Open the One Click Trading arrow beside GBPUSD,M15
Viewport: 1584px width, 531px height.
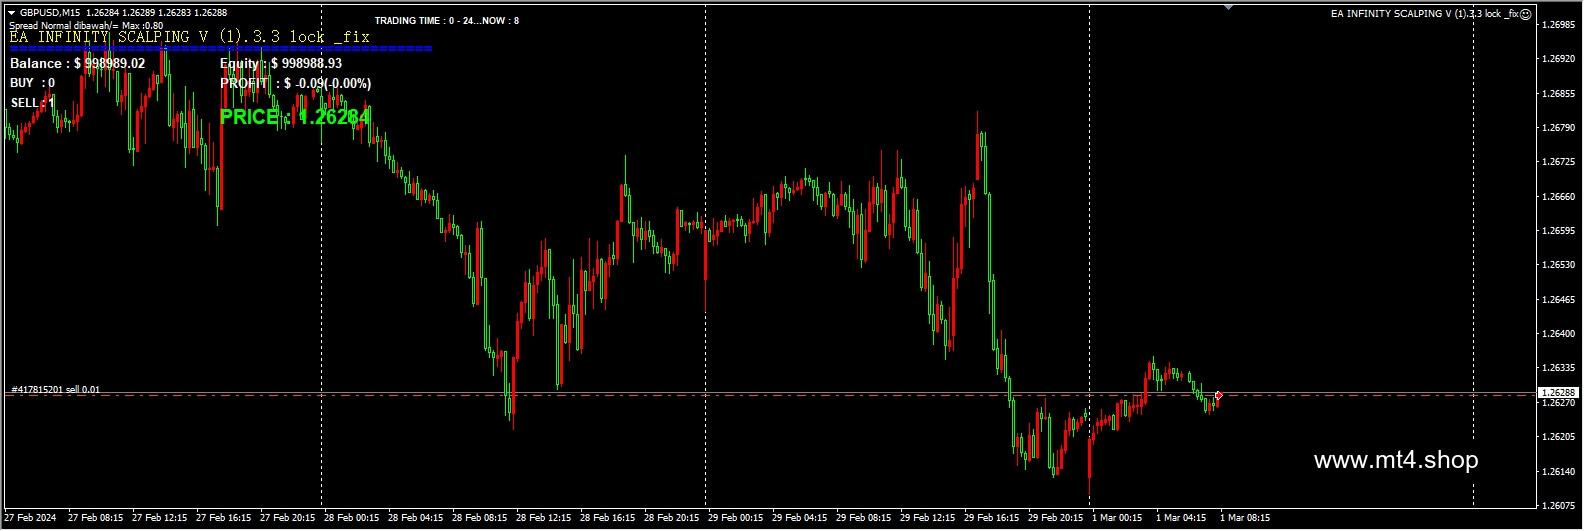(x=11, y=13)
